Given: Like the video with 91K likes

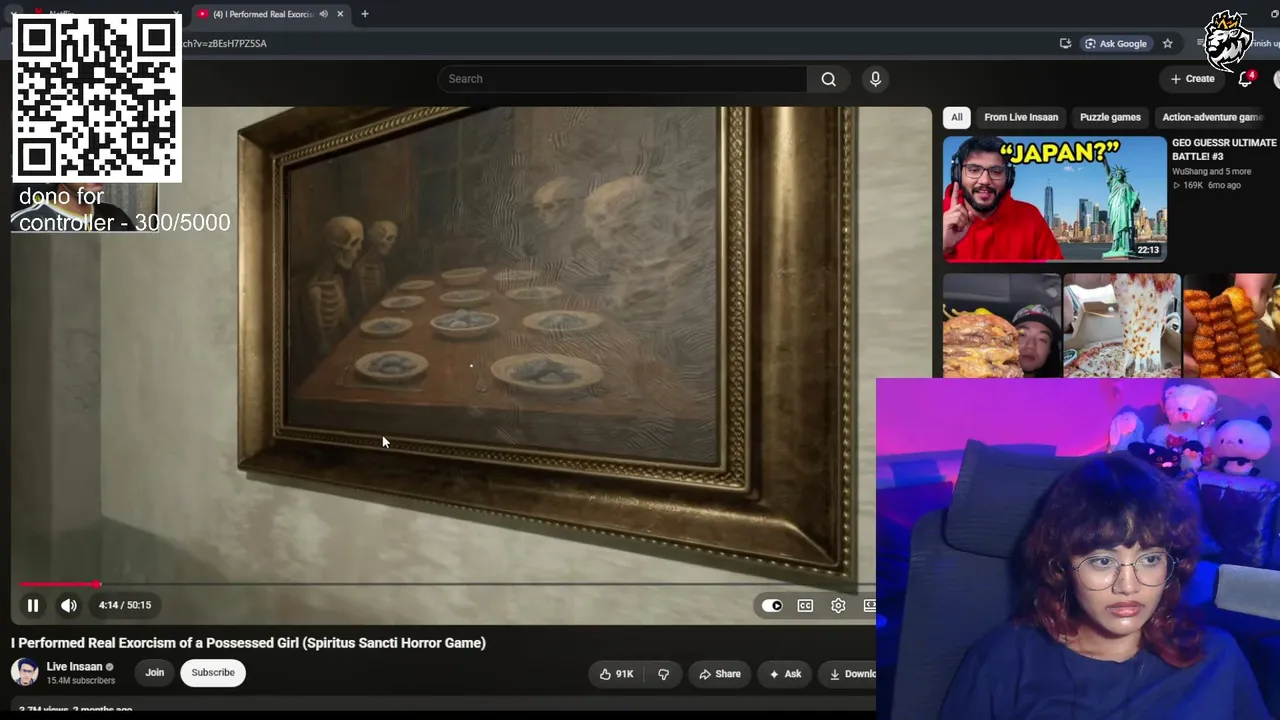Looking at the screenshot, I should 616,674.
